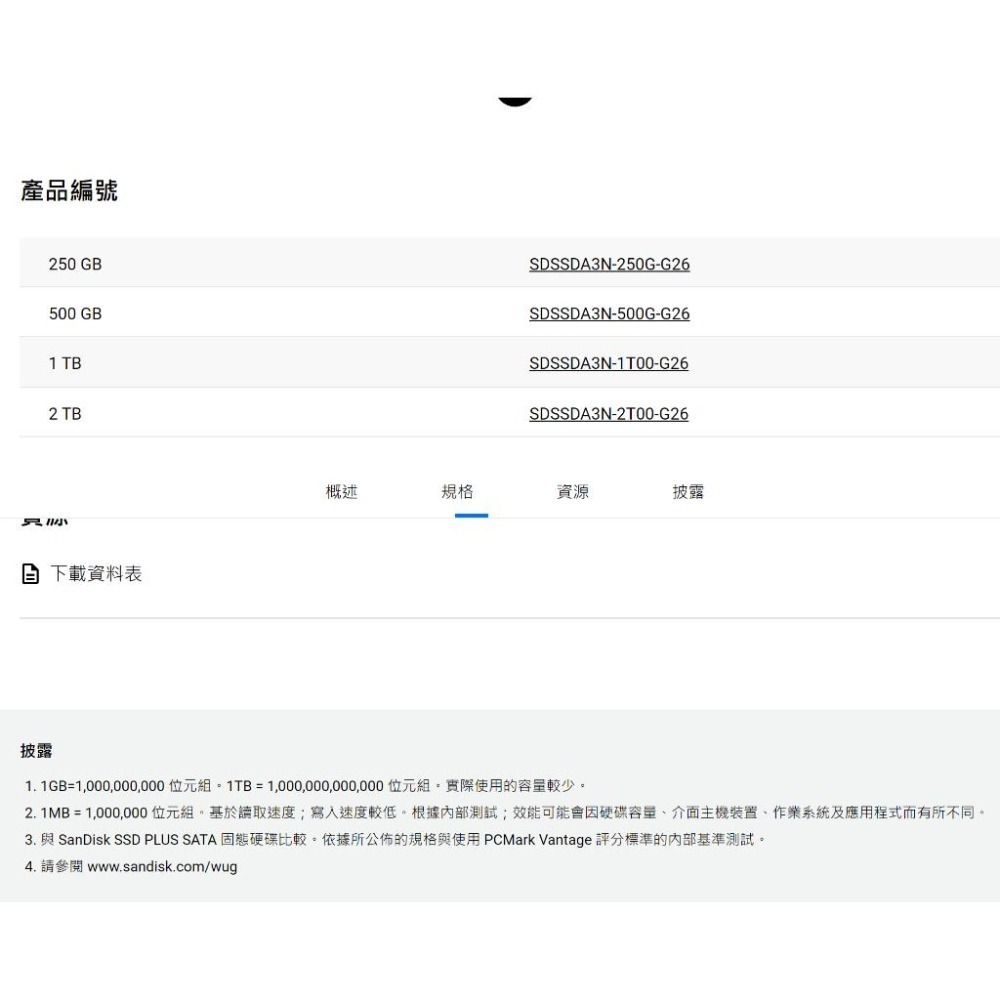
Task: Click the dark chevron at page top
Action: [515, 96]
